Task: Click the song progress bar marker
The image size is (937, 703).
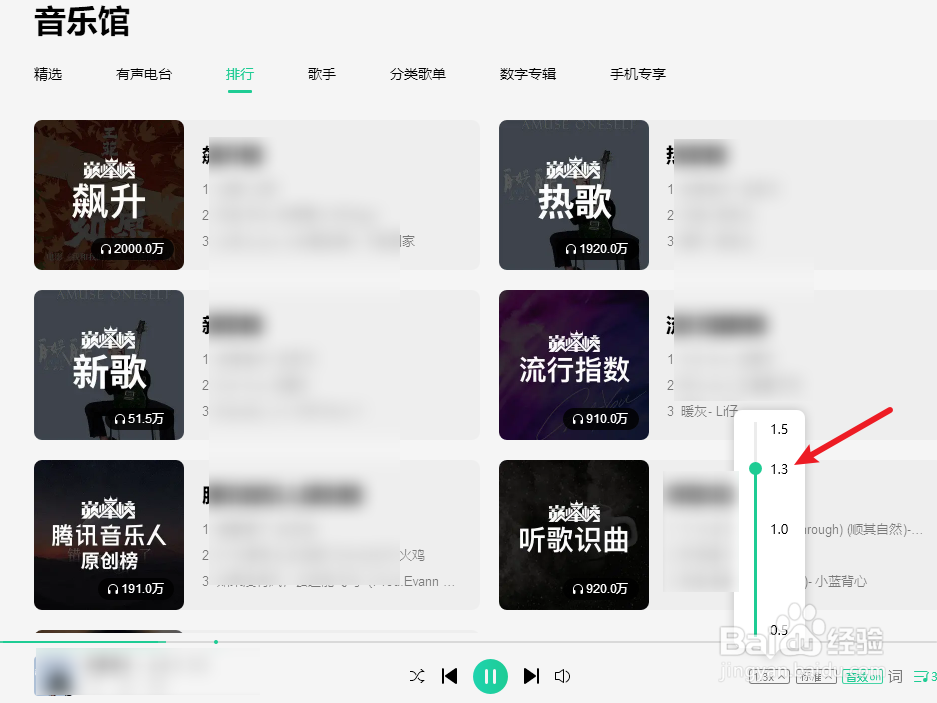Action: (x=216, y=642)
